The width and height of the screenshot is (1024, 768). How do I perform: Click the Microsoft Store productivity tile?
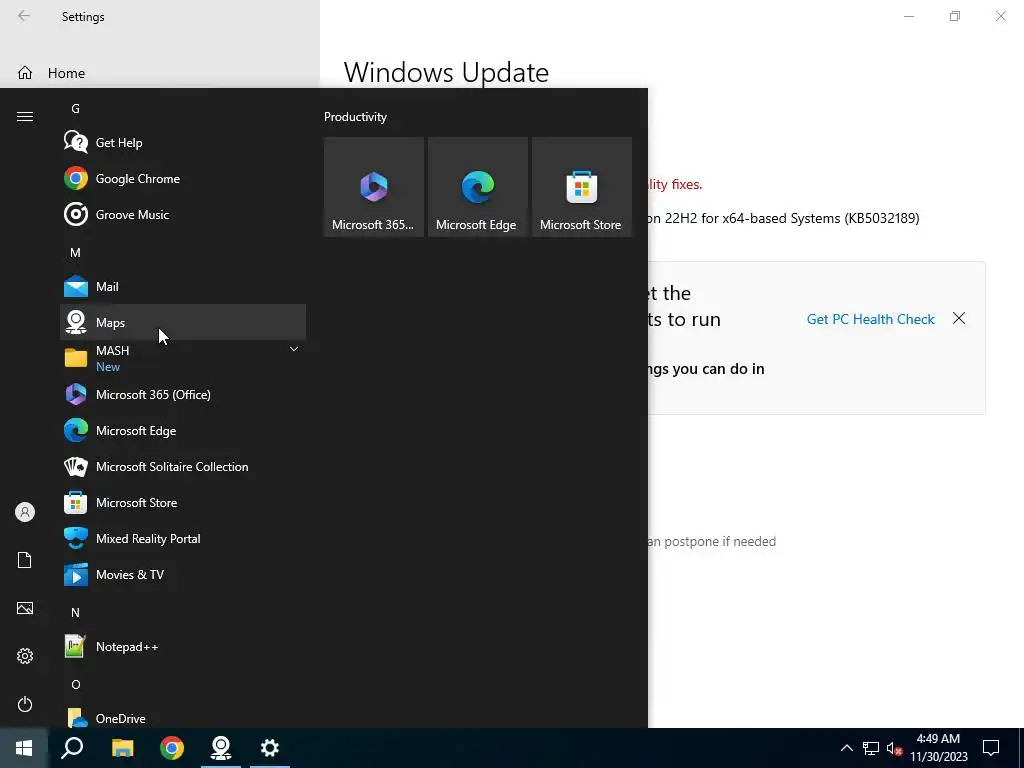point(582,187)
